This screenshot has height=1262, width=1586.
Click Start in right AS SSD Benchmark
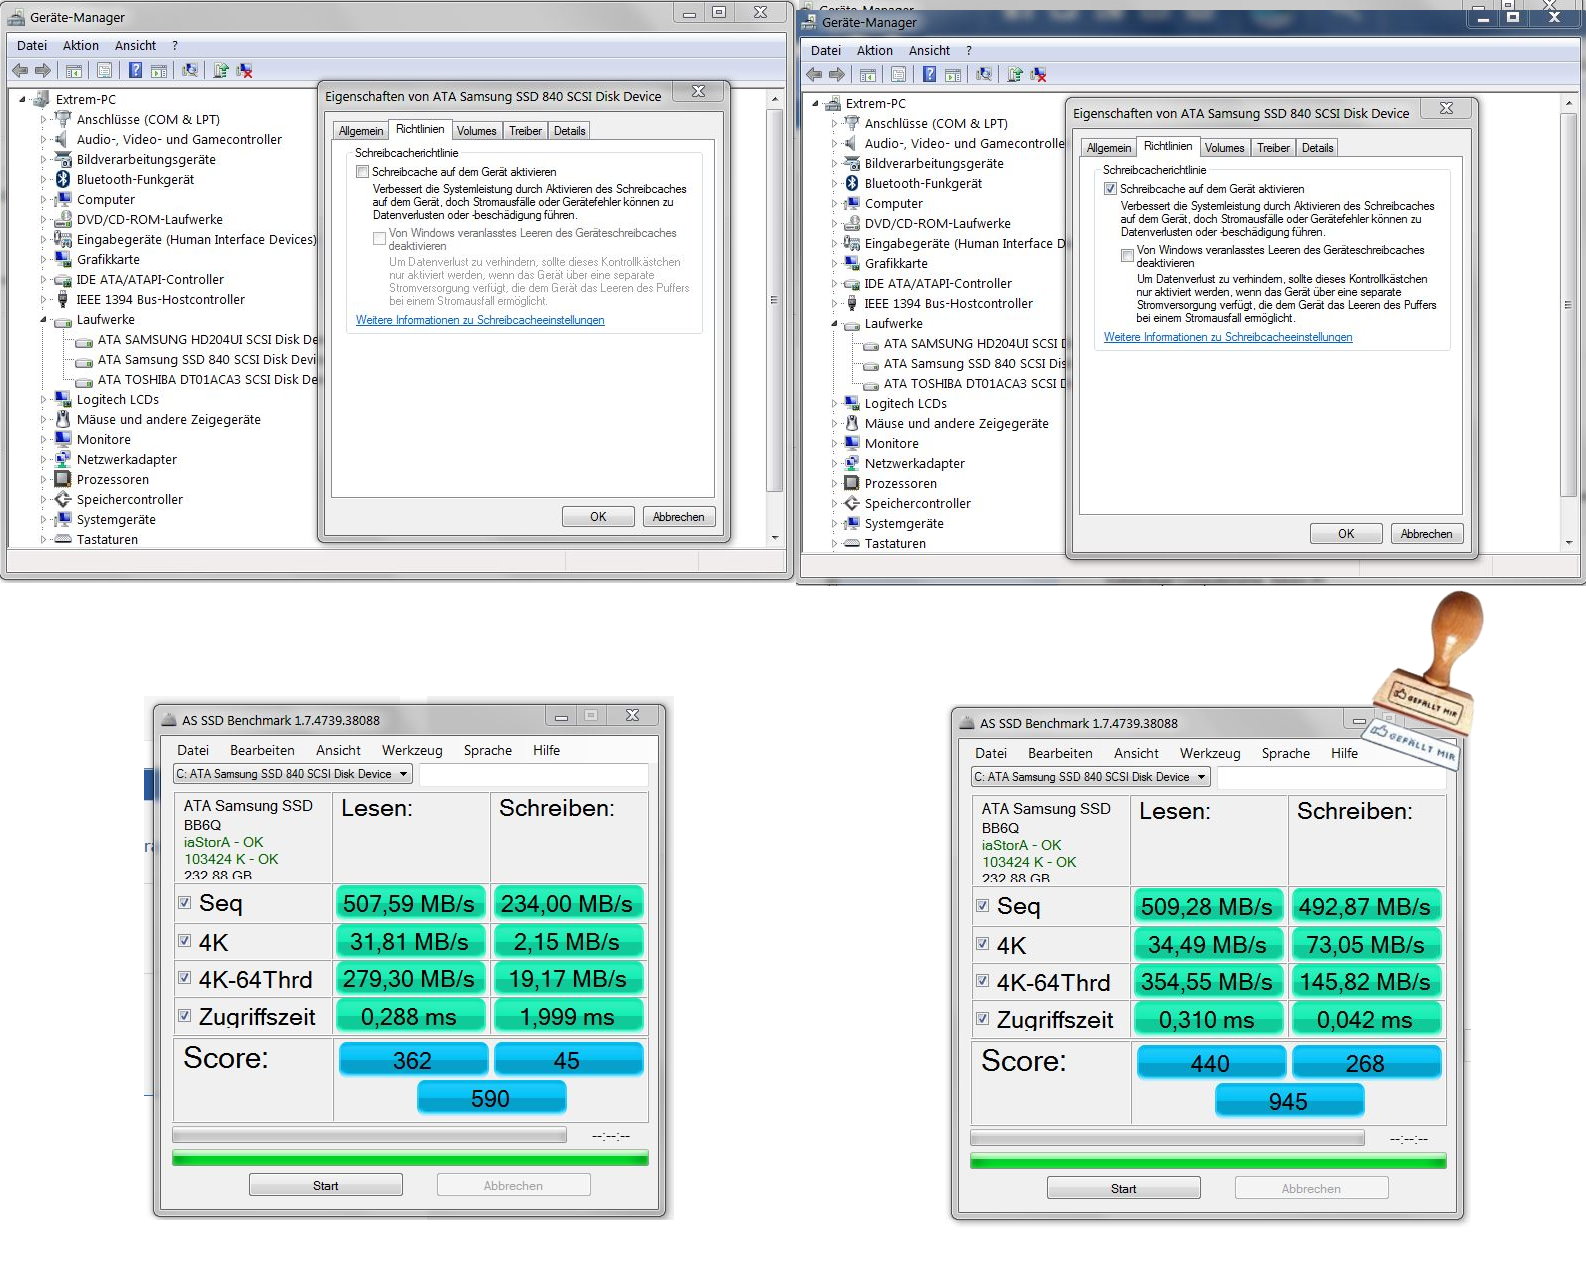click(x=1124, y=1189)
